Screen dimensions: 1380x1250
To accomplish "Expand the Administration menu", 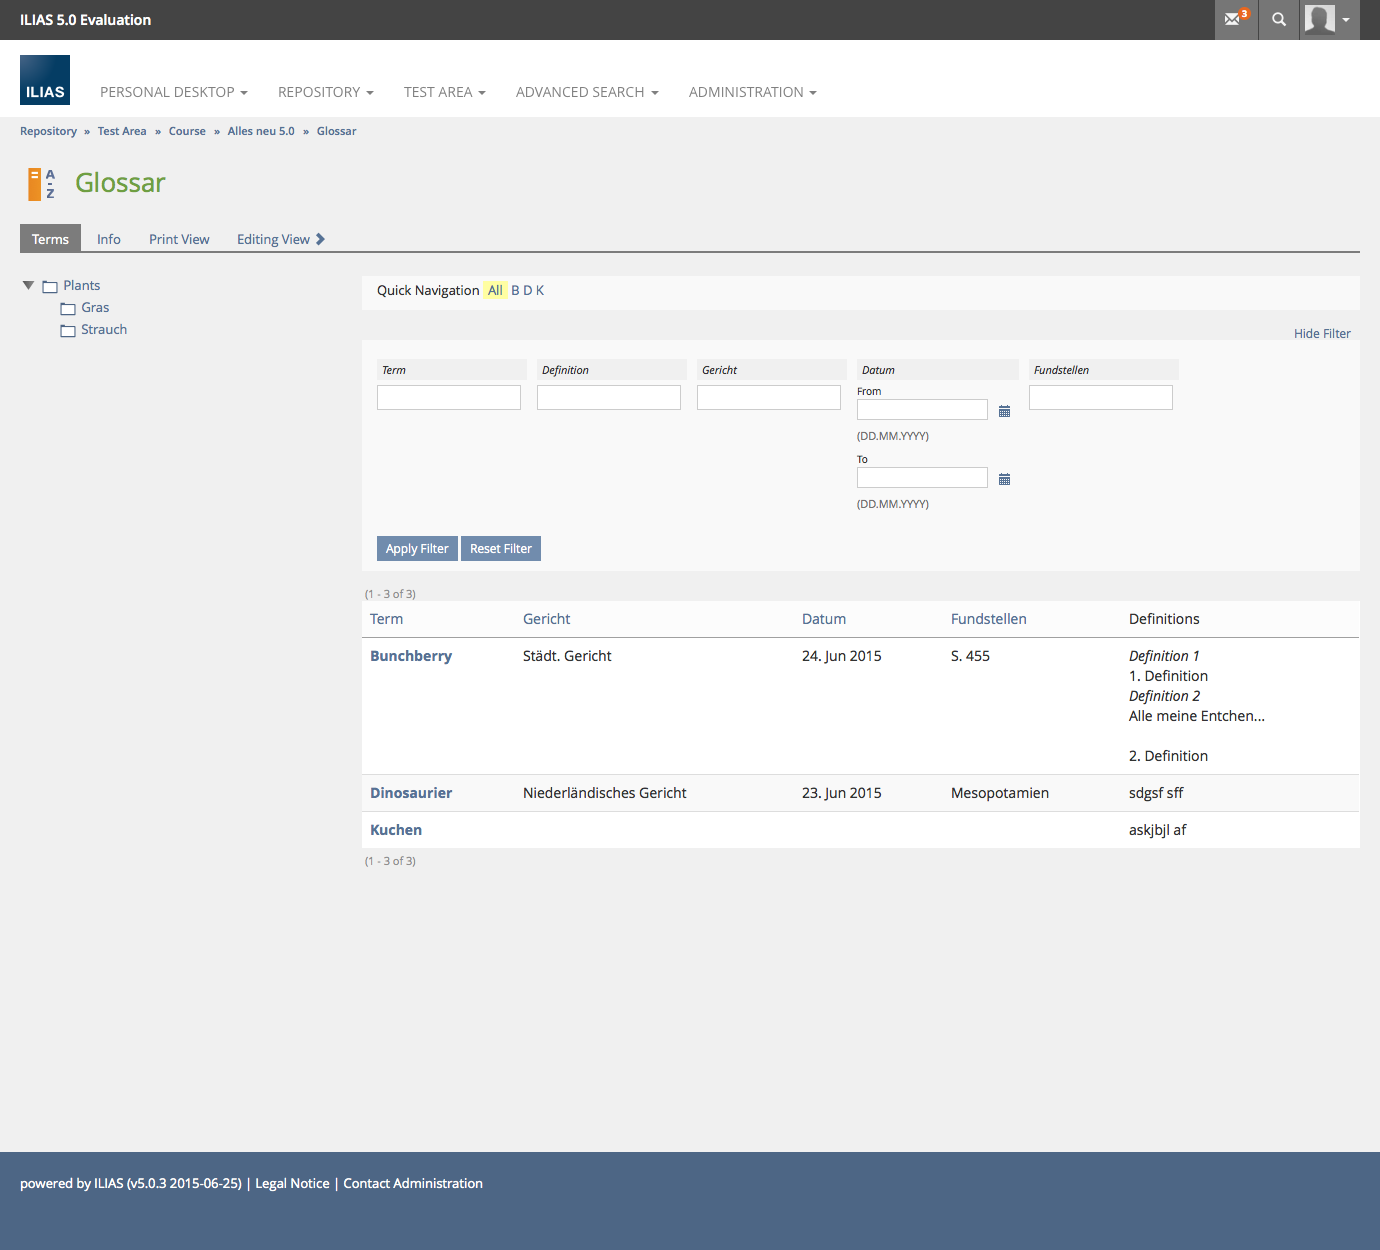I will tap(752, 92).
